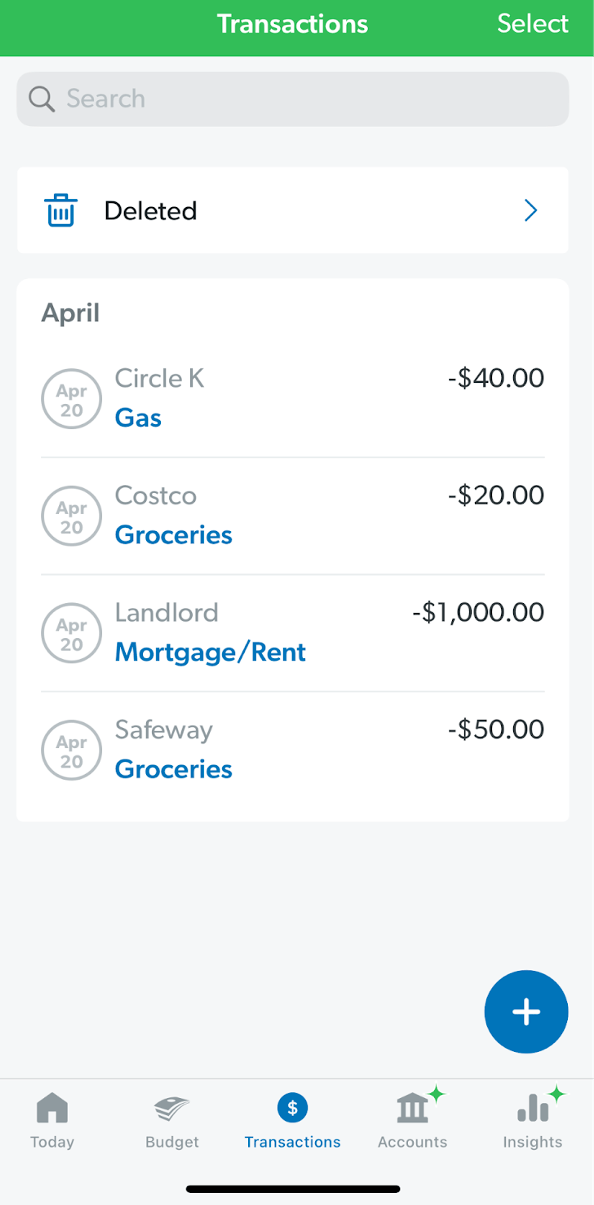Screen dimensions: 594x1205
Task: View the Insights bar chart icon
Action: (x=532, y=1107)
